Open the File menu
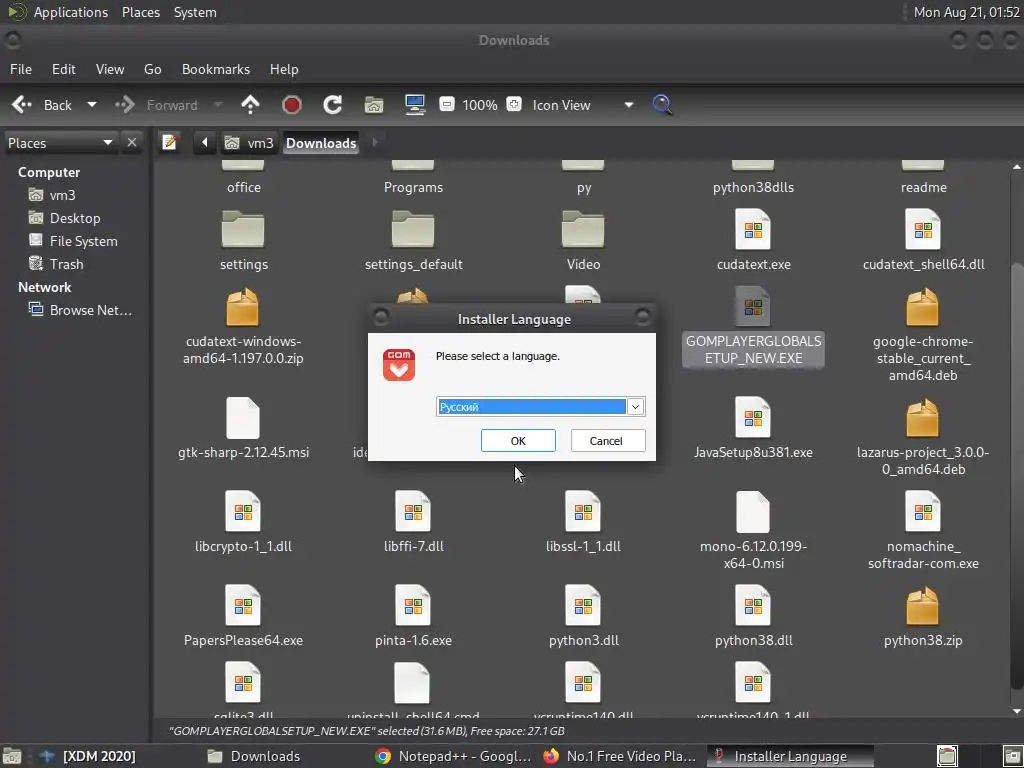The width and height of the screenshot is (1024, 768). (20, 69)
